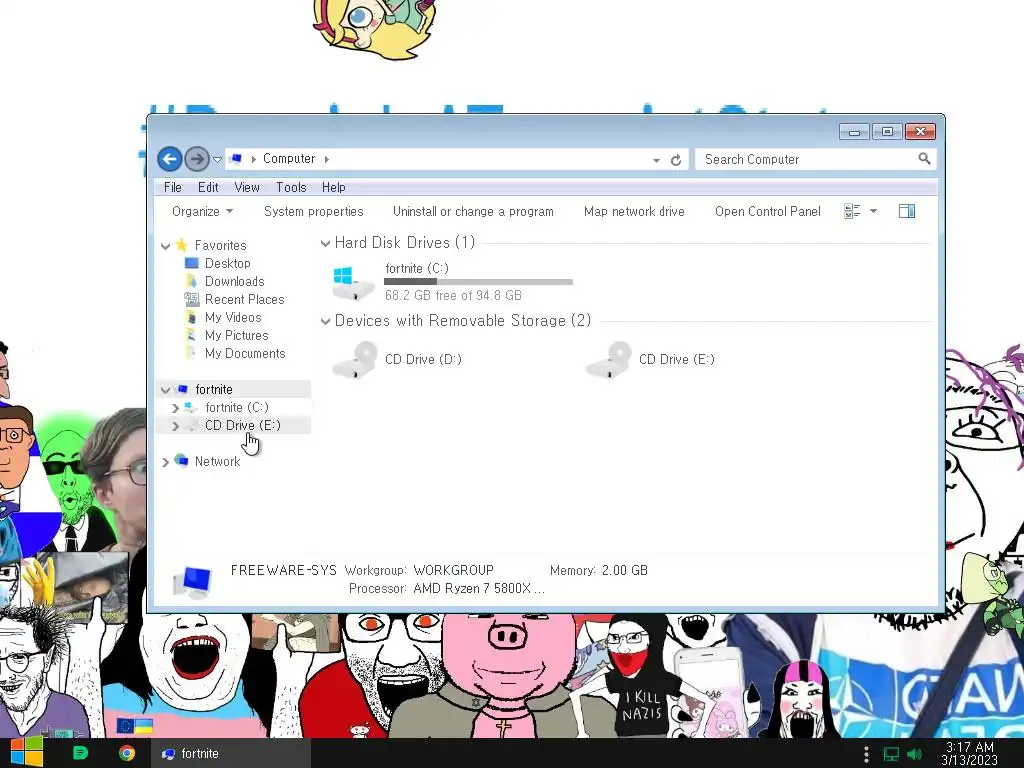Viewport: 1024px width, 768px height.
Task: Open the recent locations arrow beside Forward
Action: pyautogui.click(x=217, y=159)
